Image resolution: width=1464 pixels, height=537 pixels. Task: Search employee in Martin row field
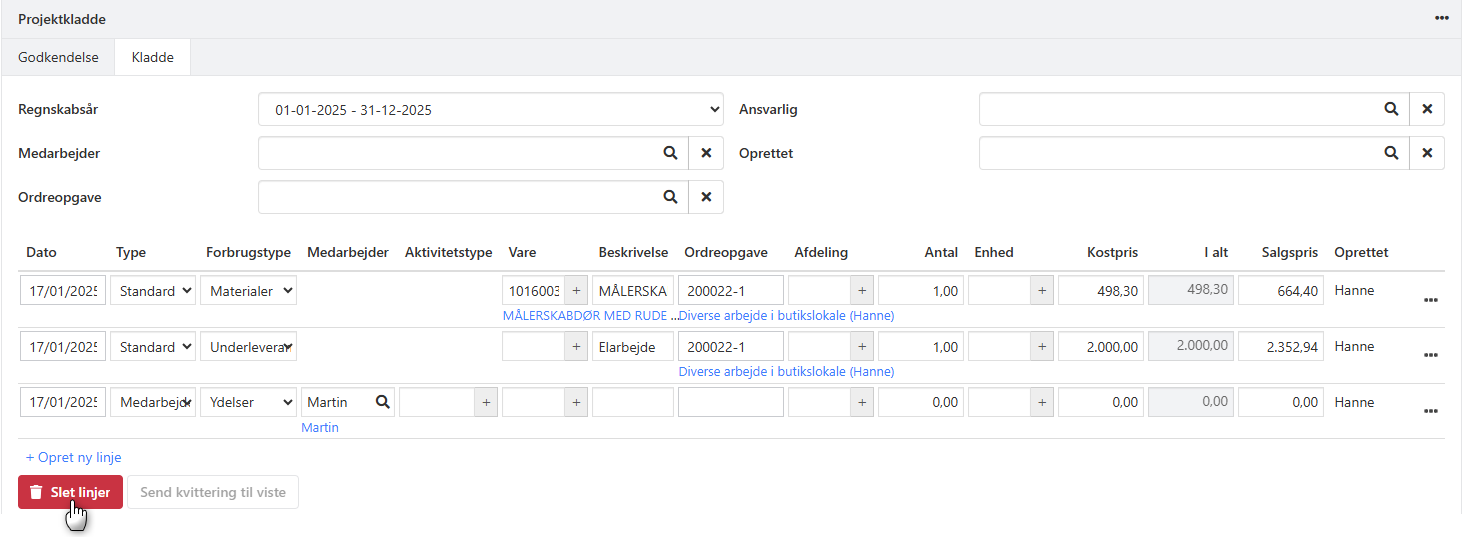(x=382, y=402)
